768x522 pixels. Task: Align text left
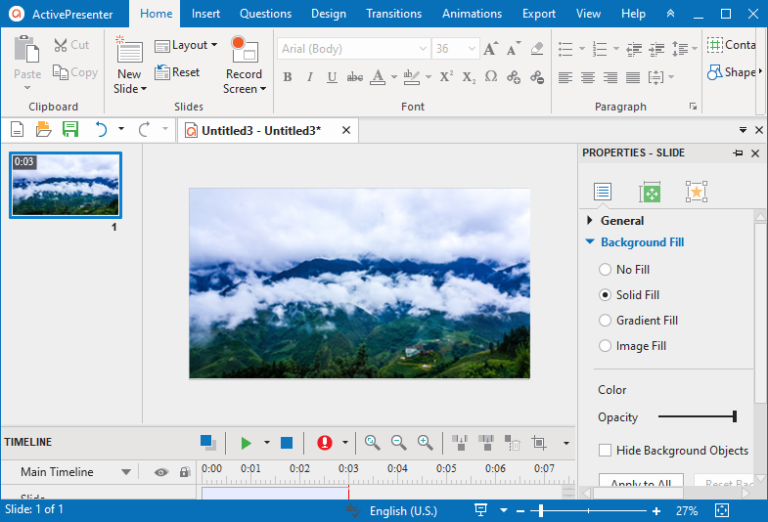tap(565, 77)
